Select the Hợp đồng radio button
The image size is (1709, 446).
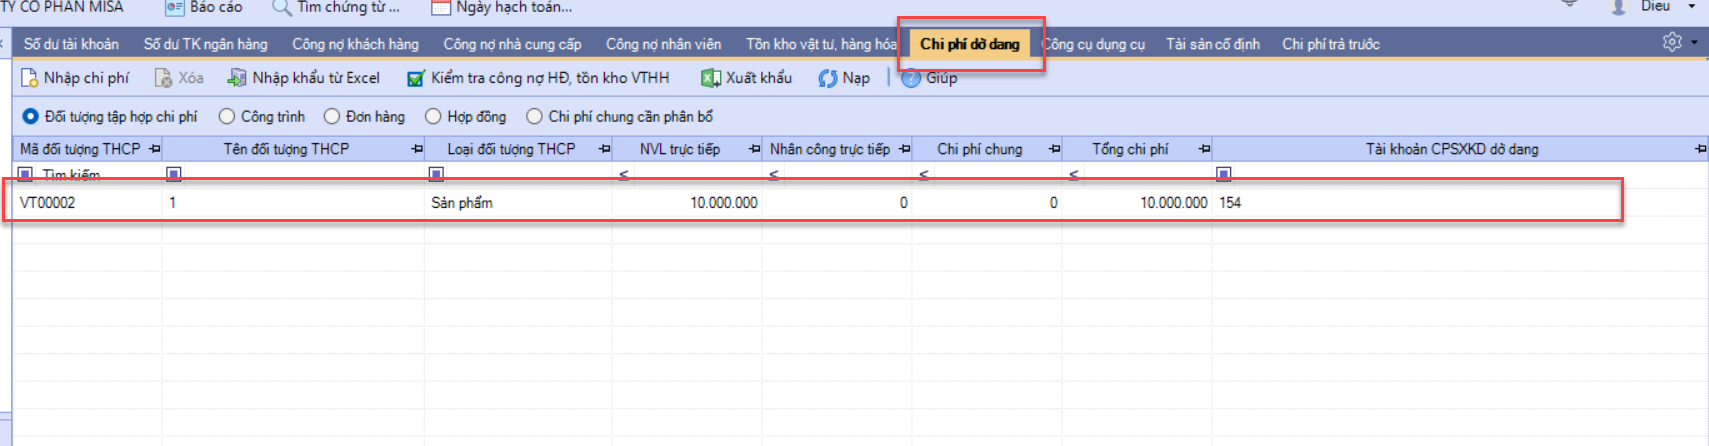coord(433,117)
